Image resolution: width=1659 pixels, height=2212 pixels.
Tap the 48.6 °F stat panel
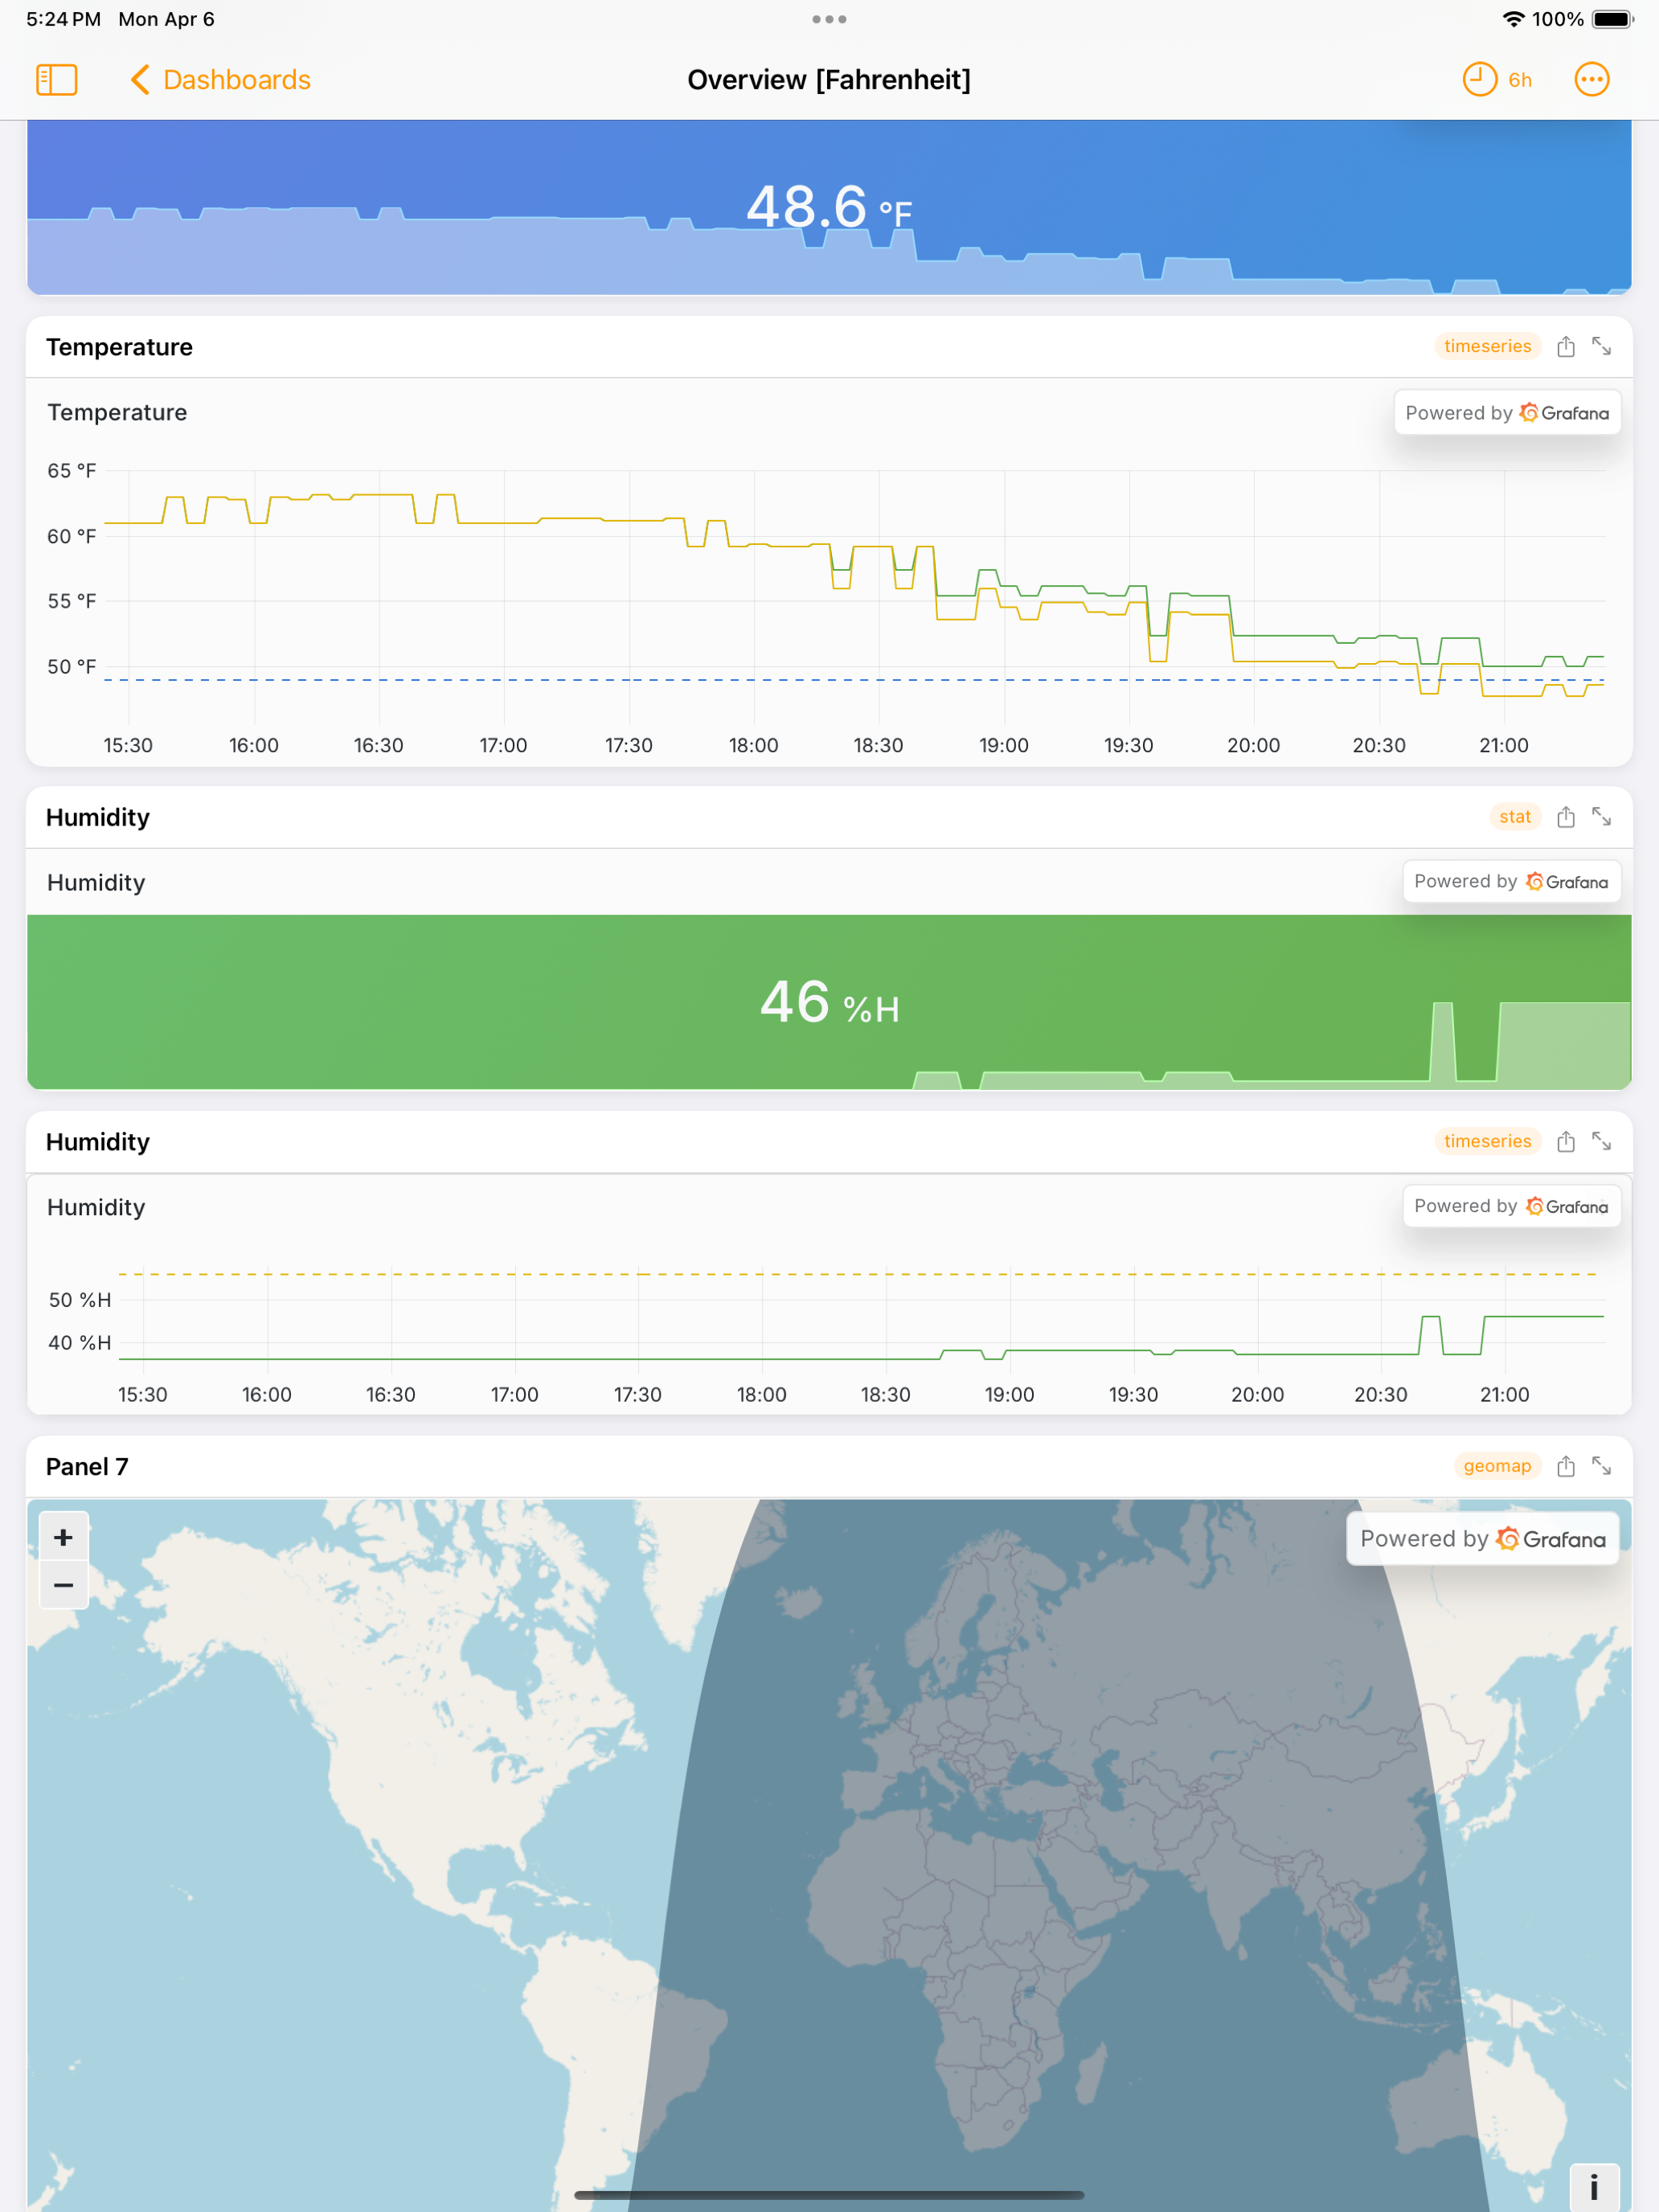point(829,208)
